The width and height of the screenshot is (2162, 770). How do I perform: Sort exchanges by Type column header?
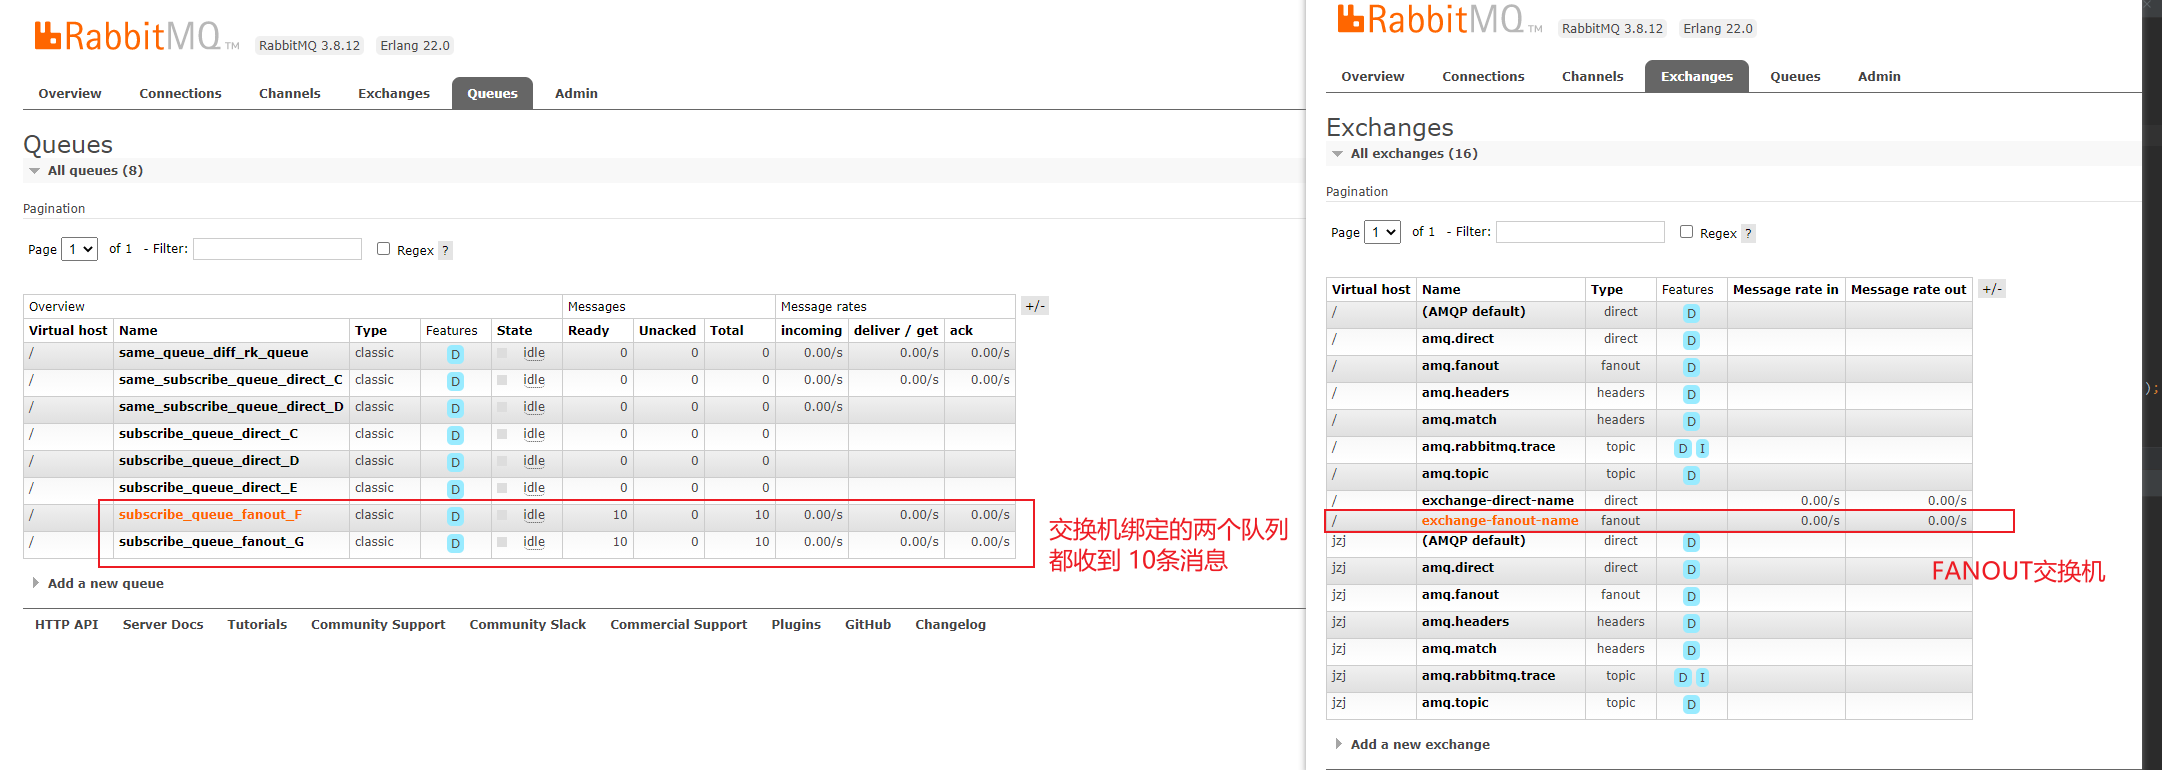[1607, 290]
